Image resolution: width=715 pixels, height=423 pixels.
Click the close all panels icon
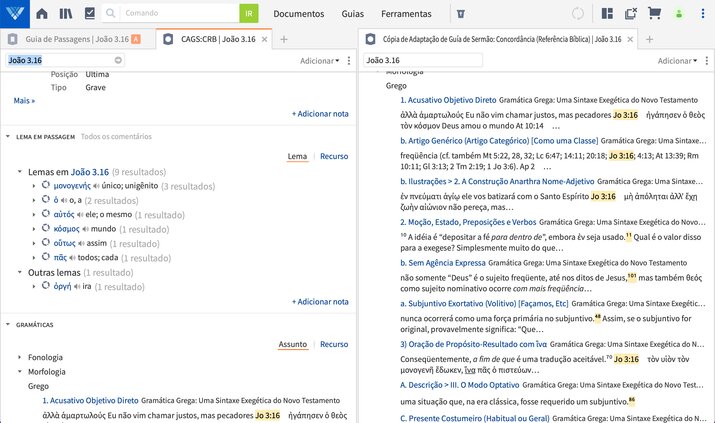point(631,14)
